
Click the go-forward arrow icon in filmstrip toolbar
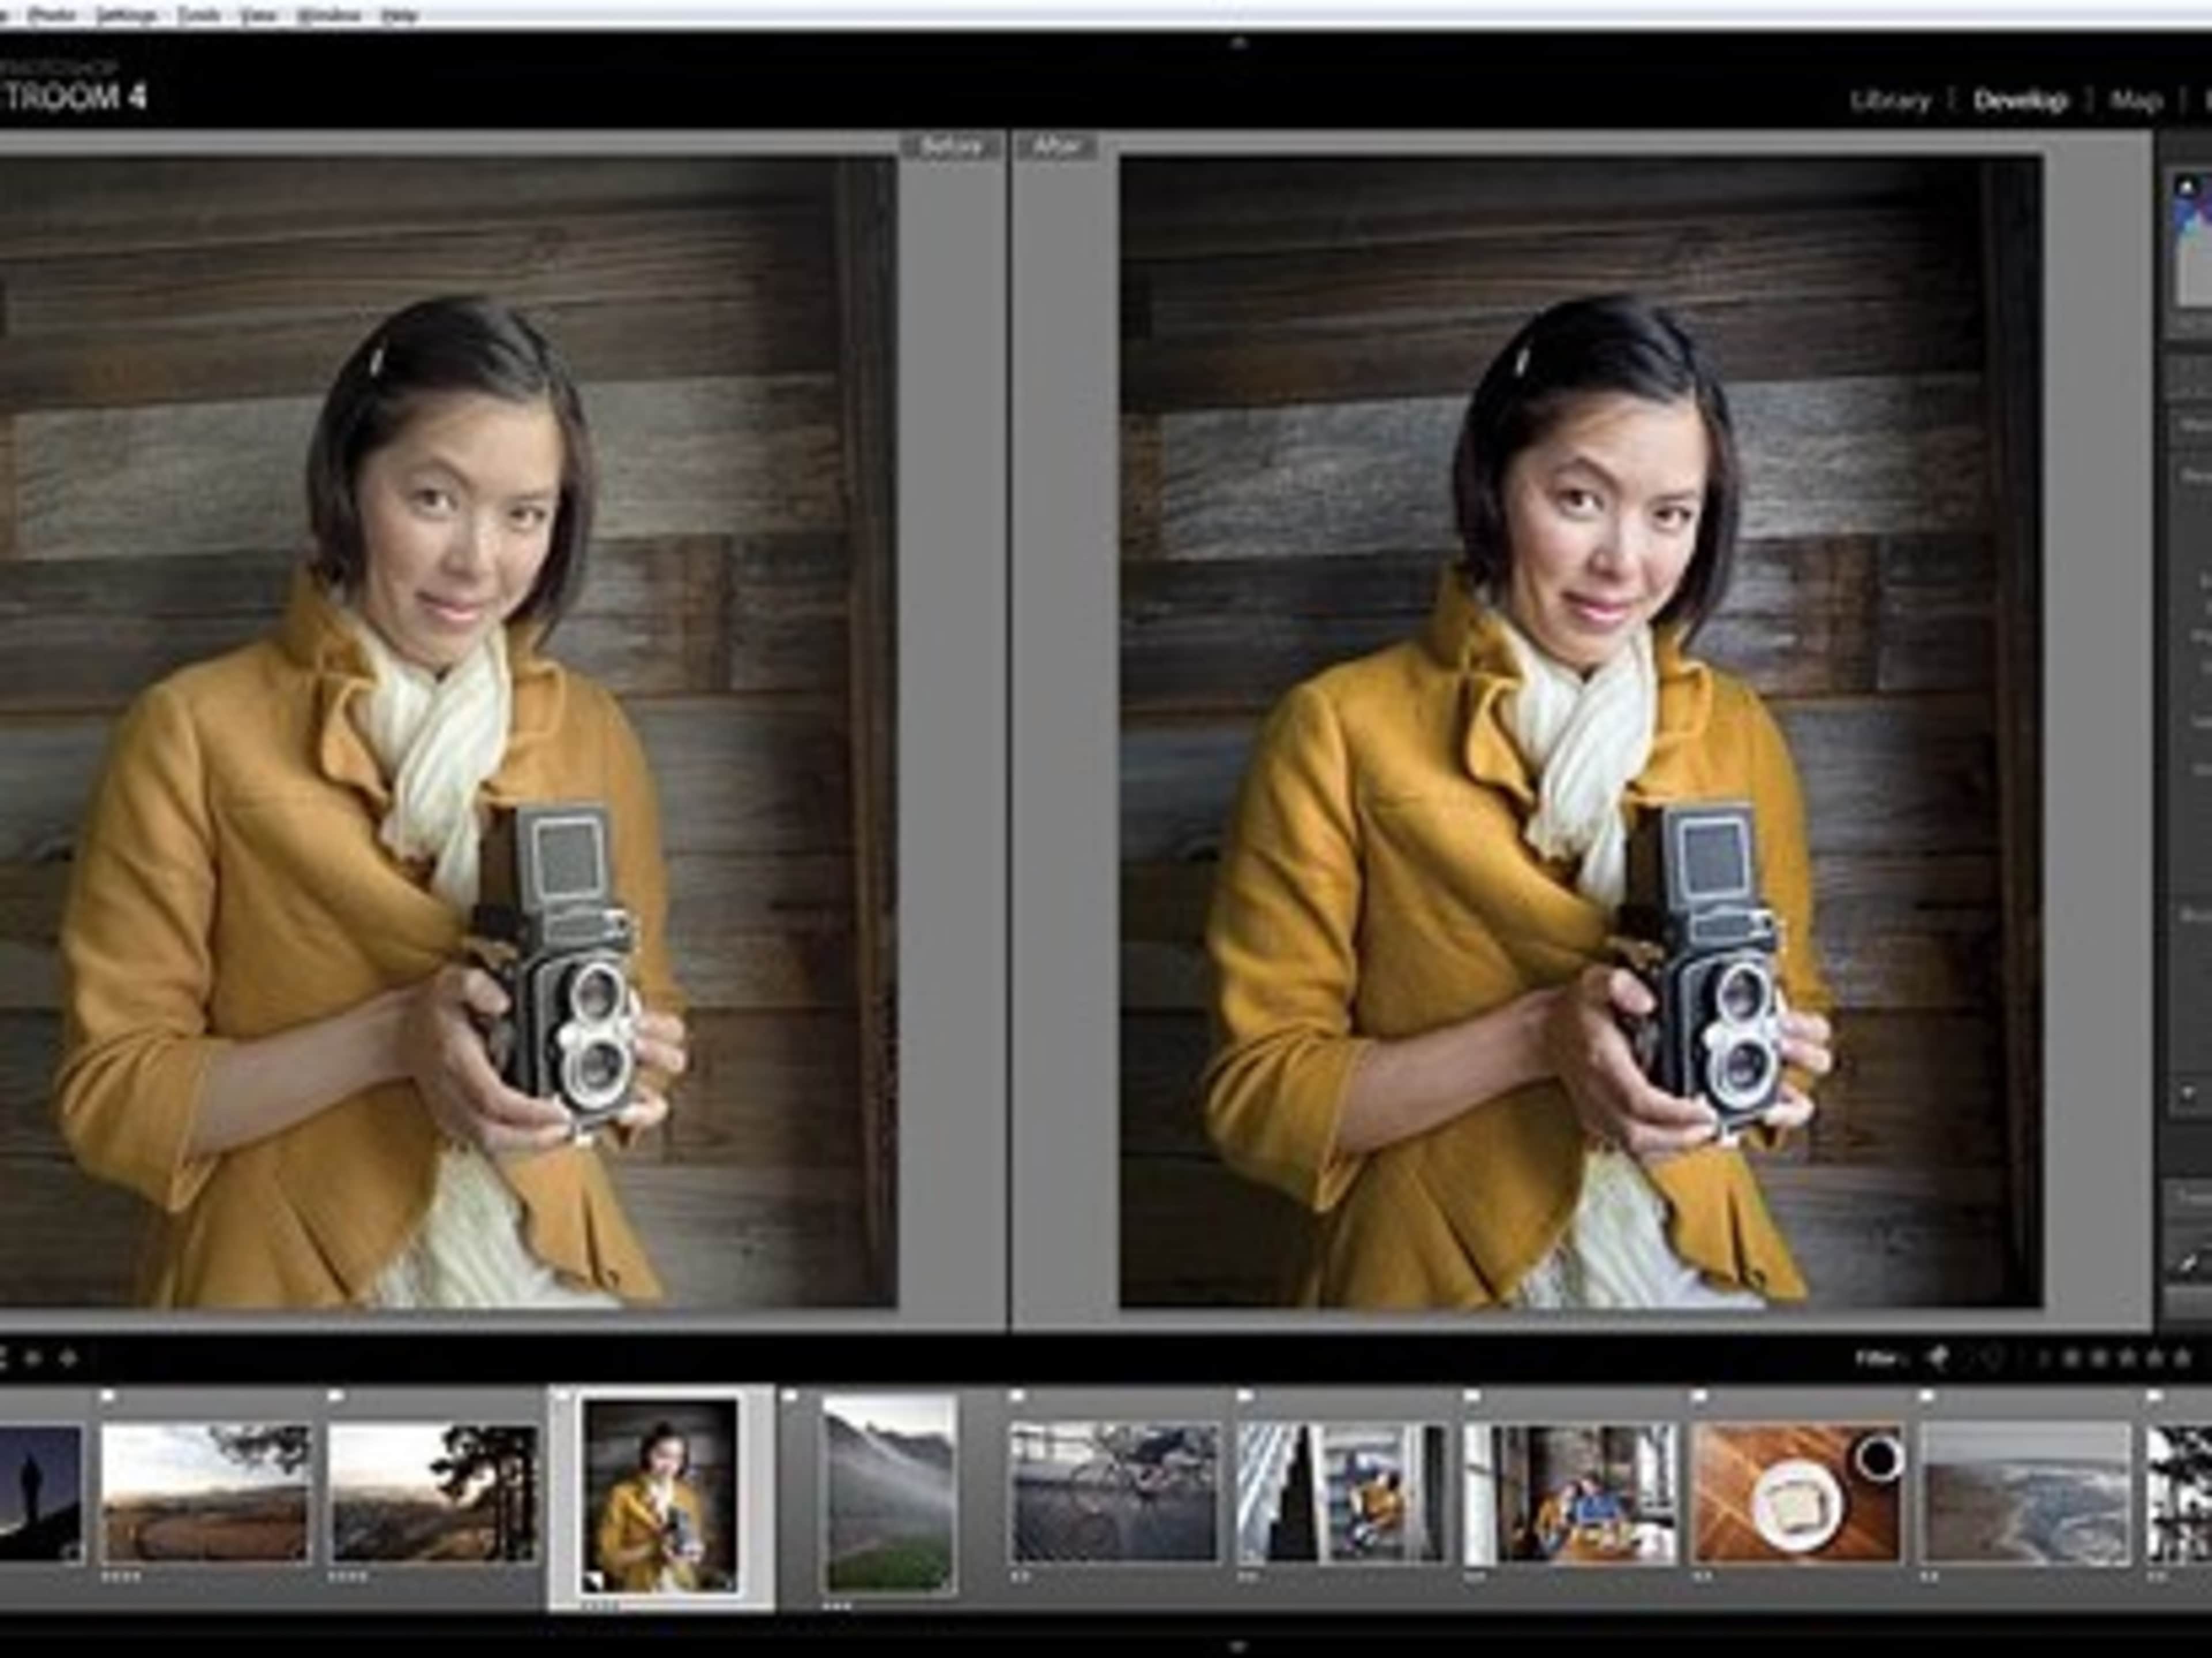68,1358
